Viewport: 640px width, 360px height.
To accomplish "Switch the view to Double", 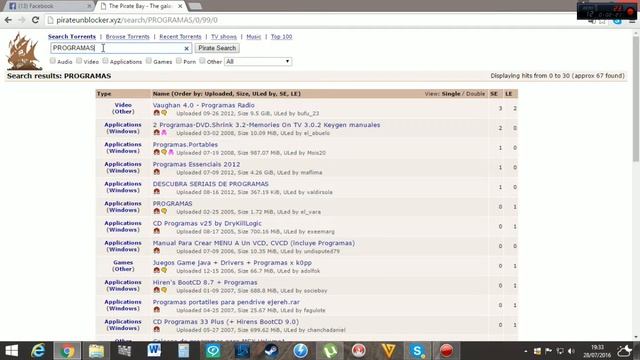I will point(476,94).
